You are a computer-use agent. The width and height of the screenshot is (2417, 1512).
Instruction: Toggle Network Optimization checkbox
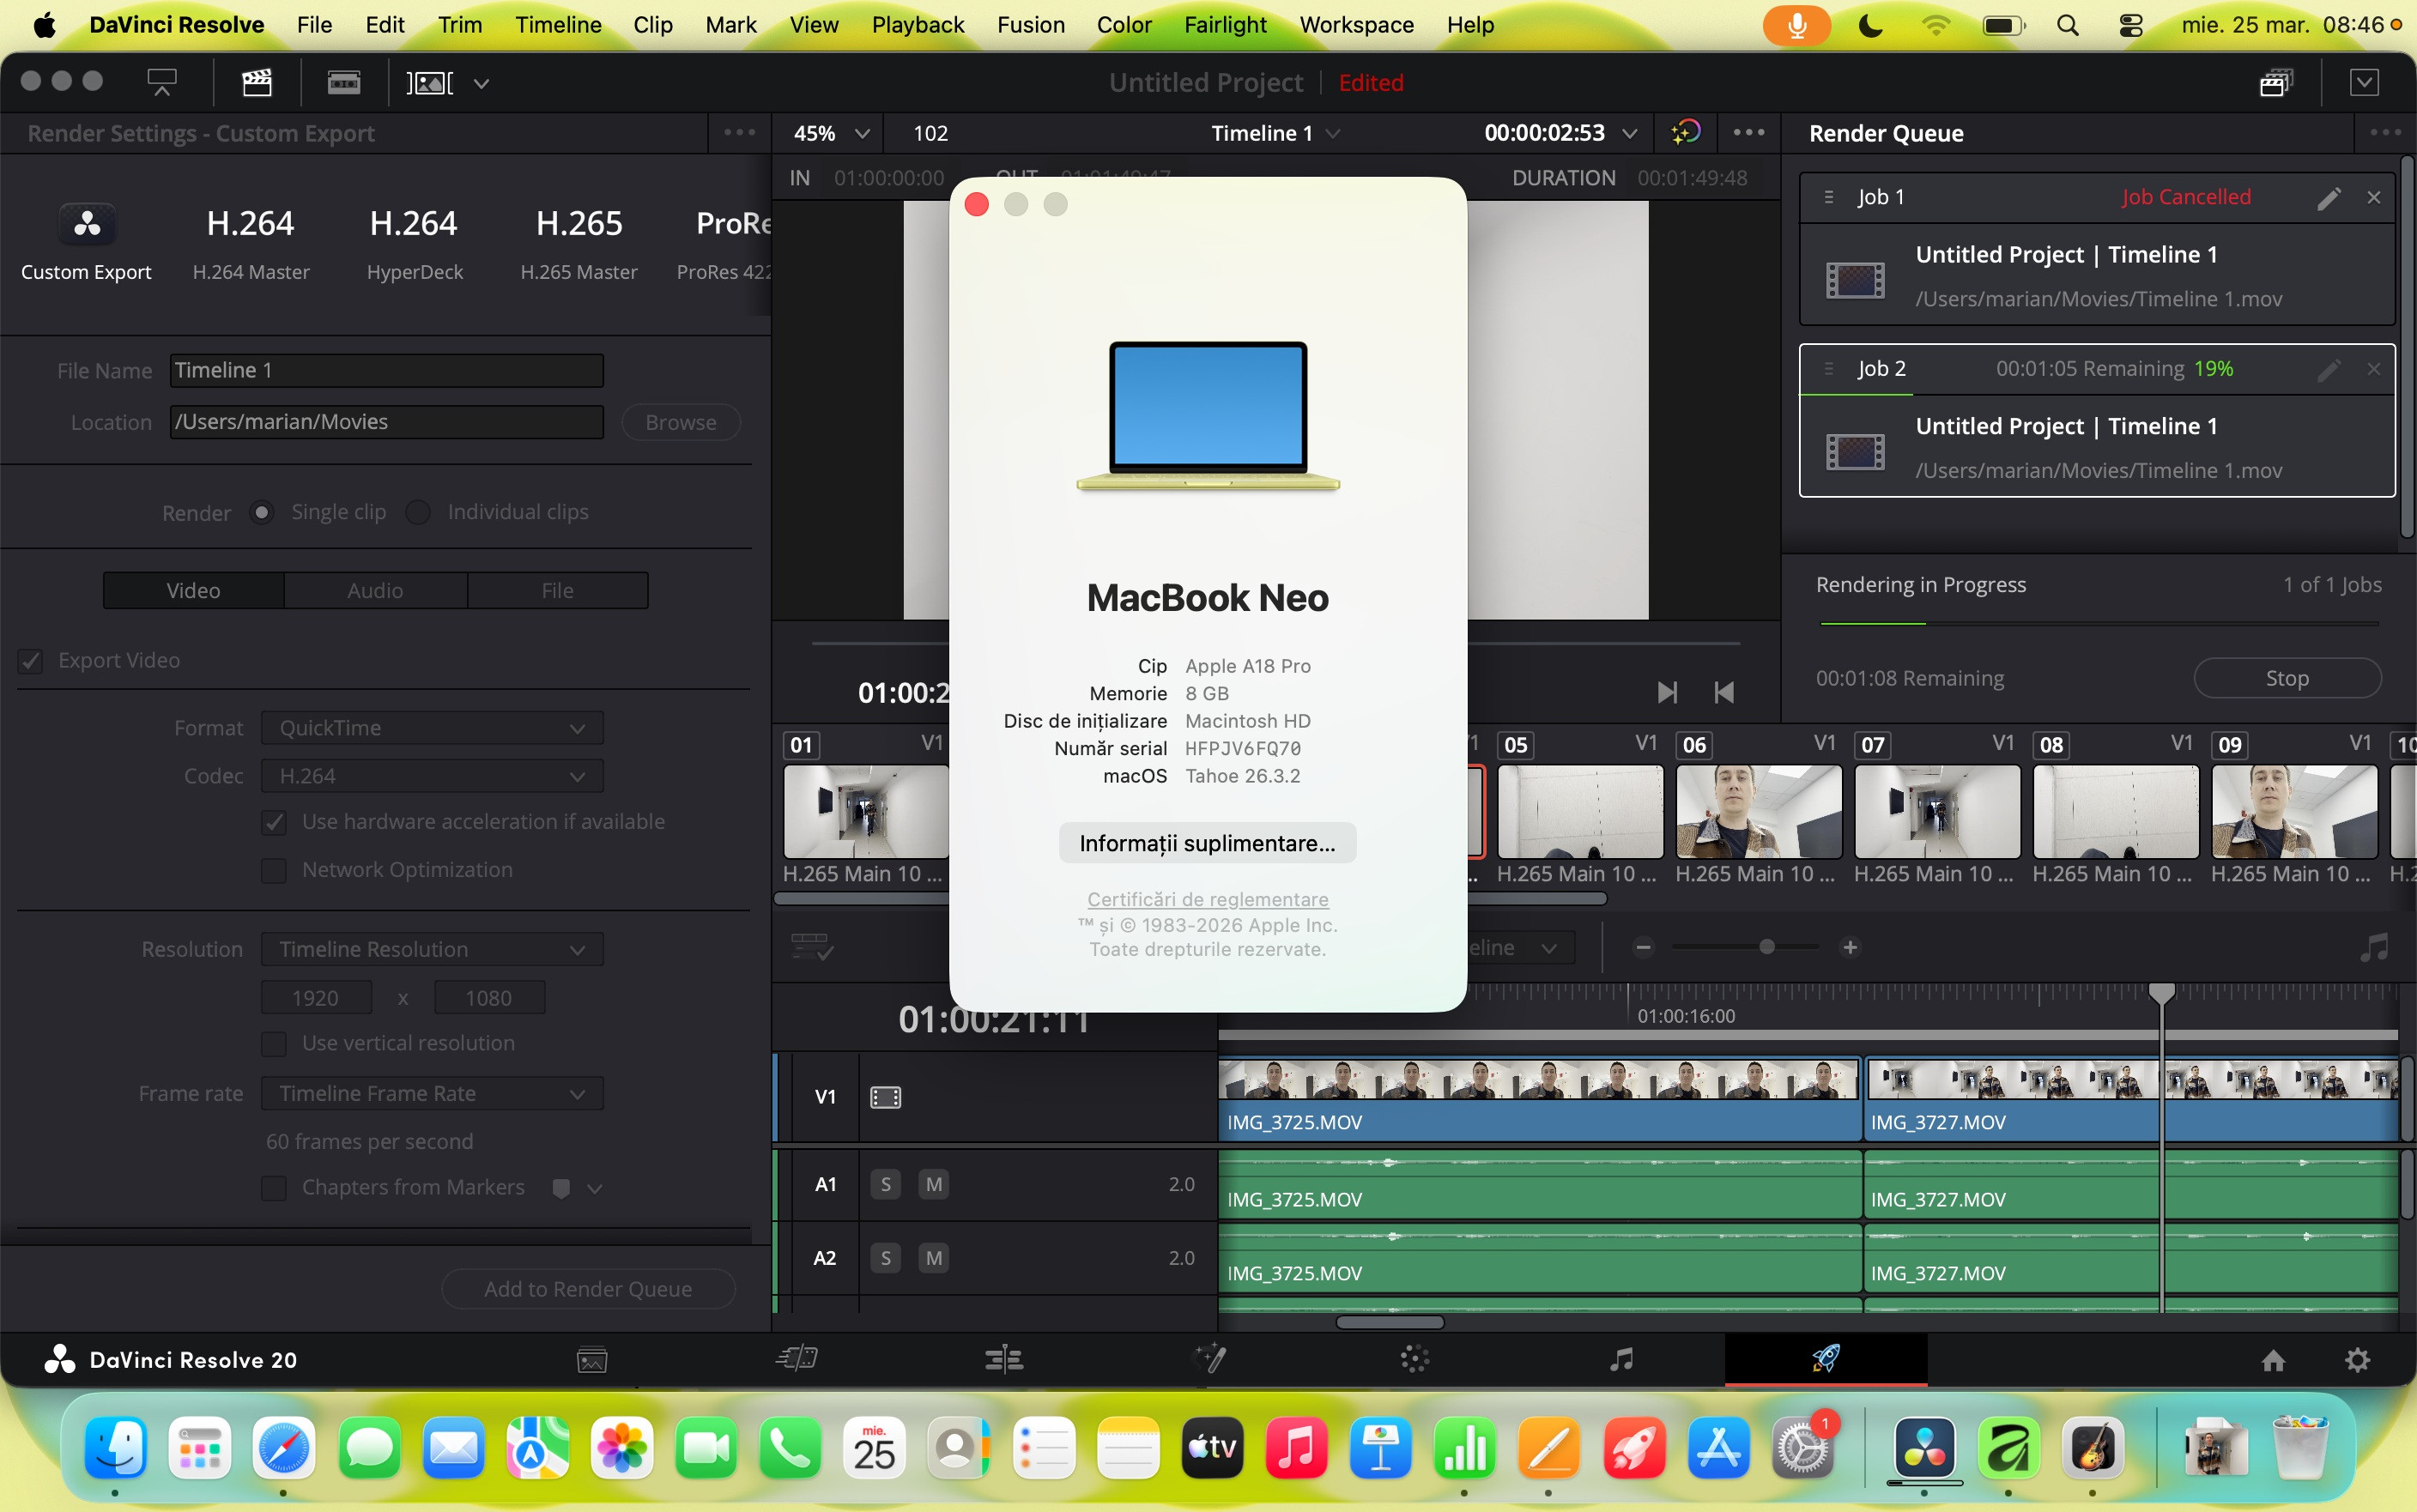[x=274, y=870]
